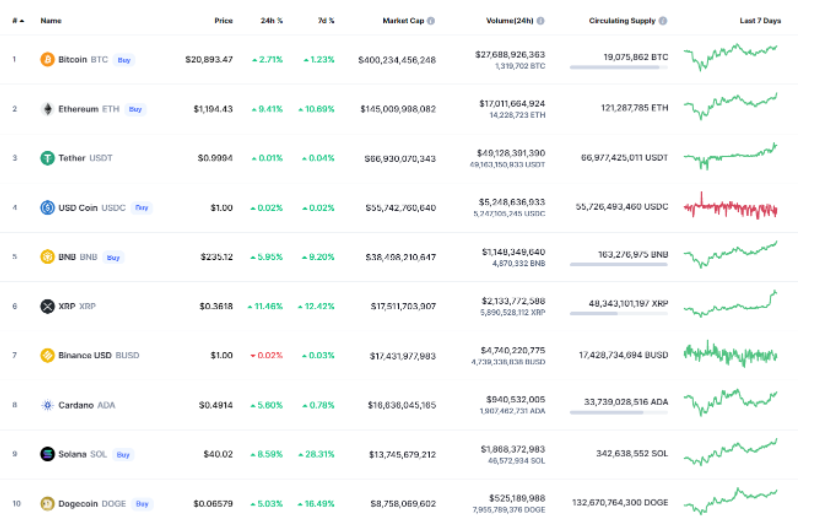Click the Bitcoin logo icon
Viewport: 813px width, 528px height.
(x=47, y=59)
